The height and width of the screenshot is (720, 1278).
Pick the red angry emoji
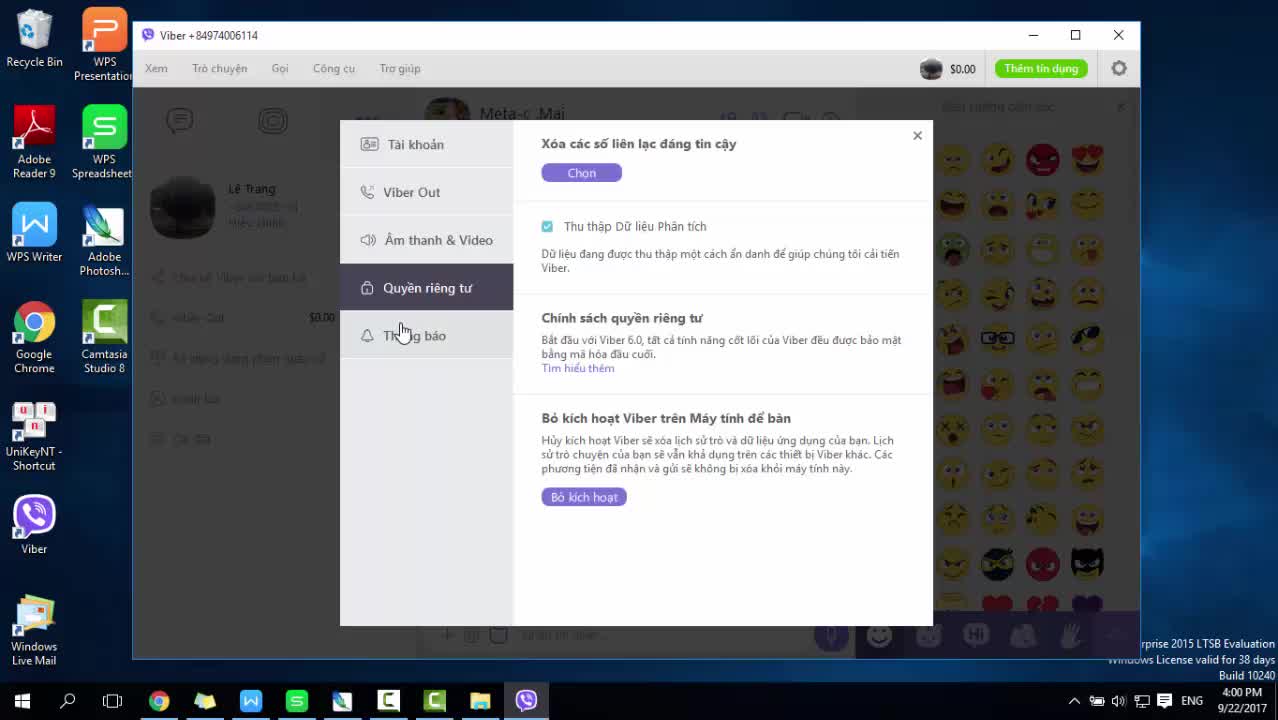pyautogui.click(x=1042, y=158)
